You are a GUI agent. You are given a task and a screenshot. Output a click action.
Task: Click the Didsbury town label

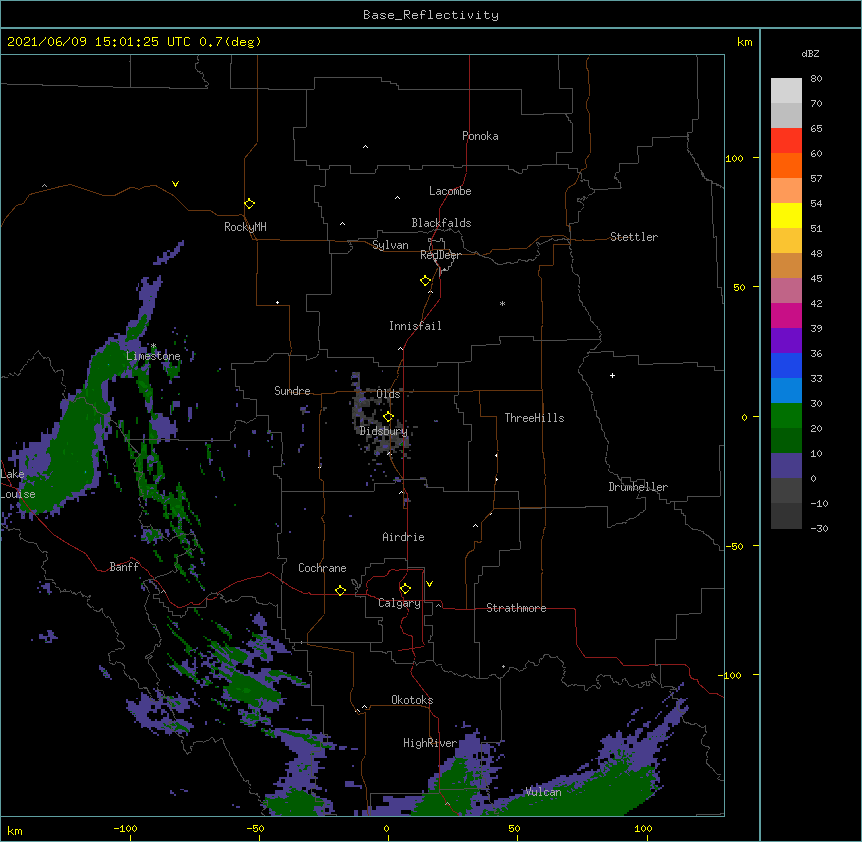384,431
